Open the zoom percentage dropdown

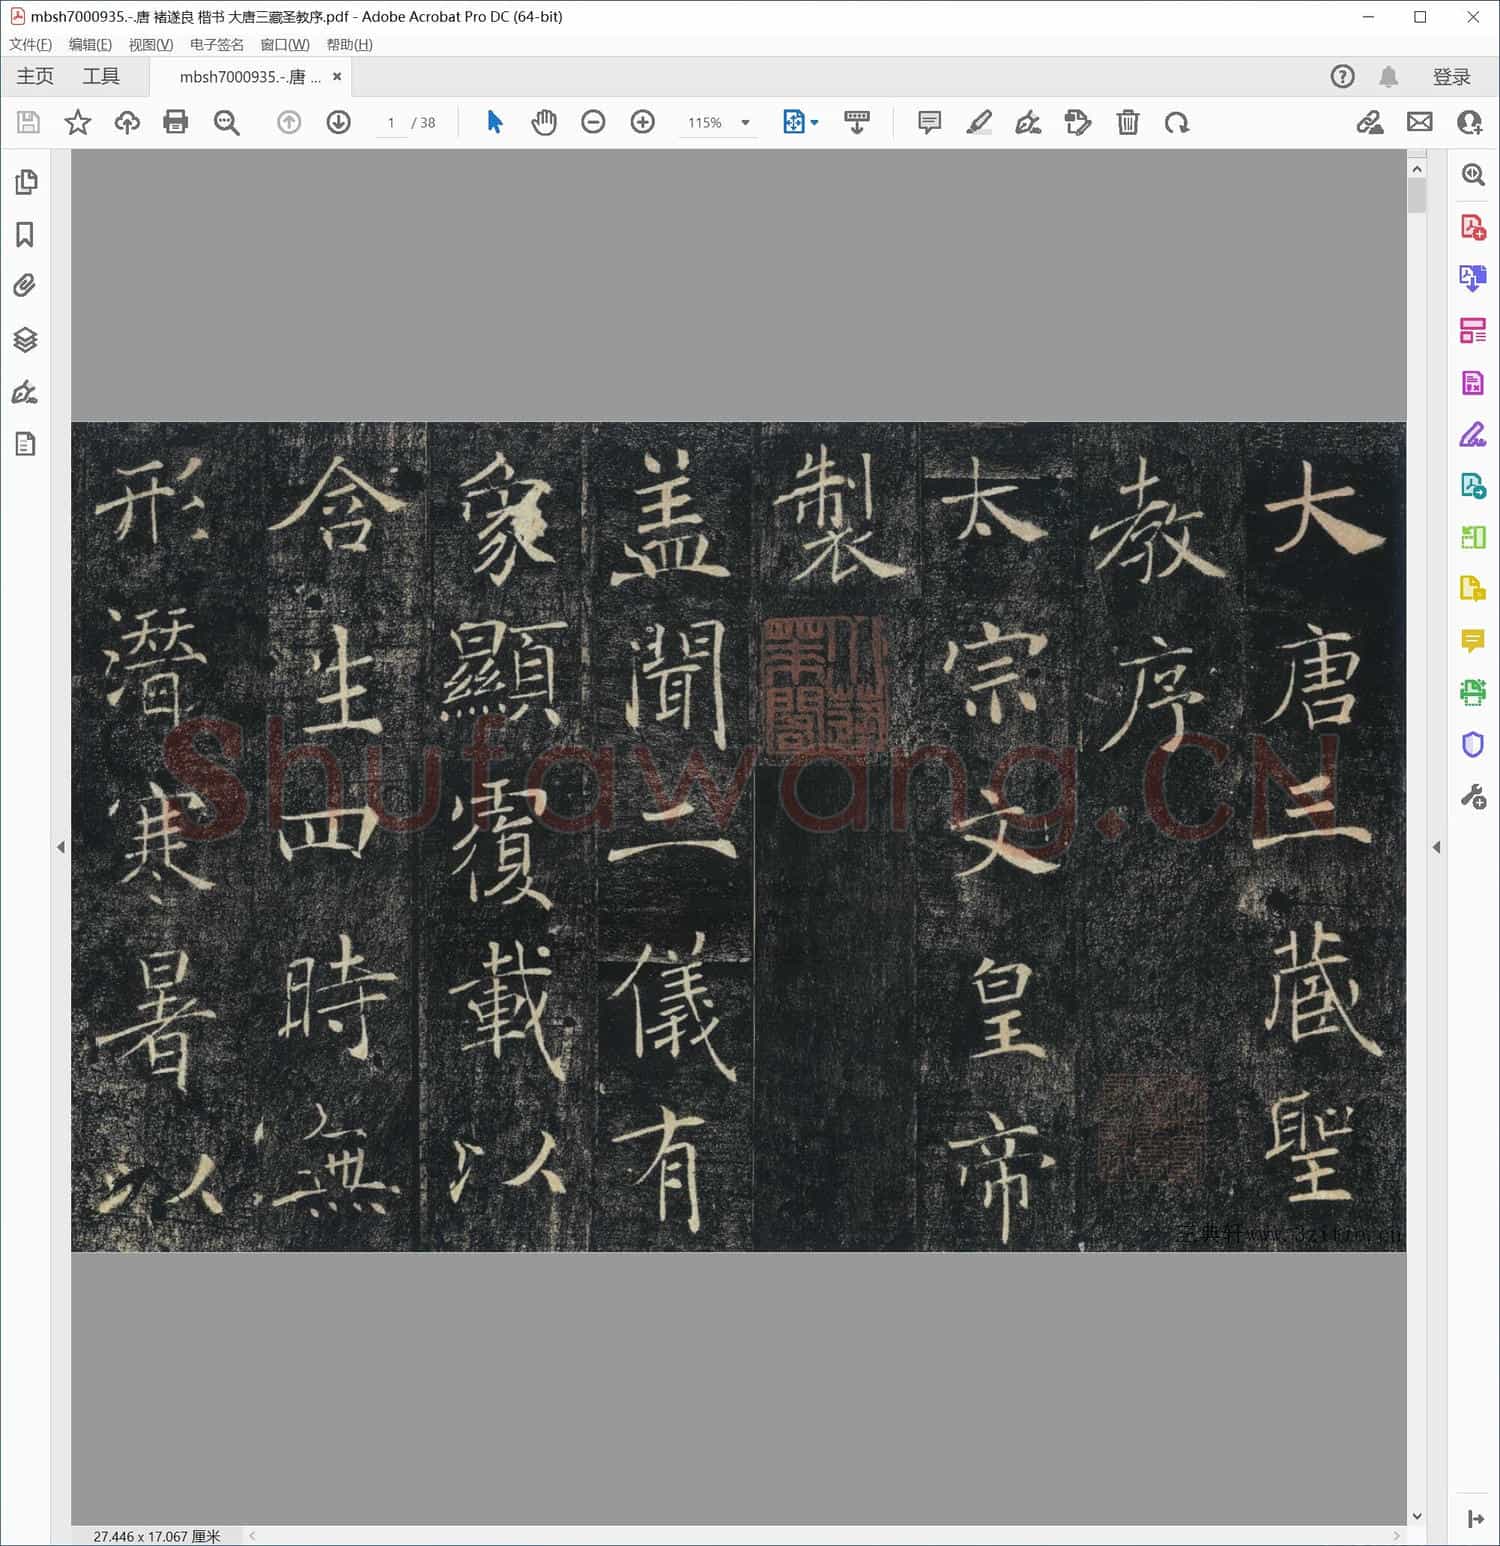(x=745, y=123)
